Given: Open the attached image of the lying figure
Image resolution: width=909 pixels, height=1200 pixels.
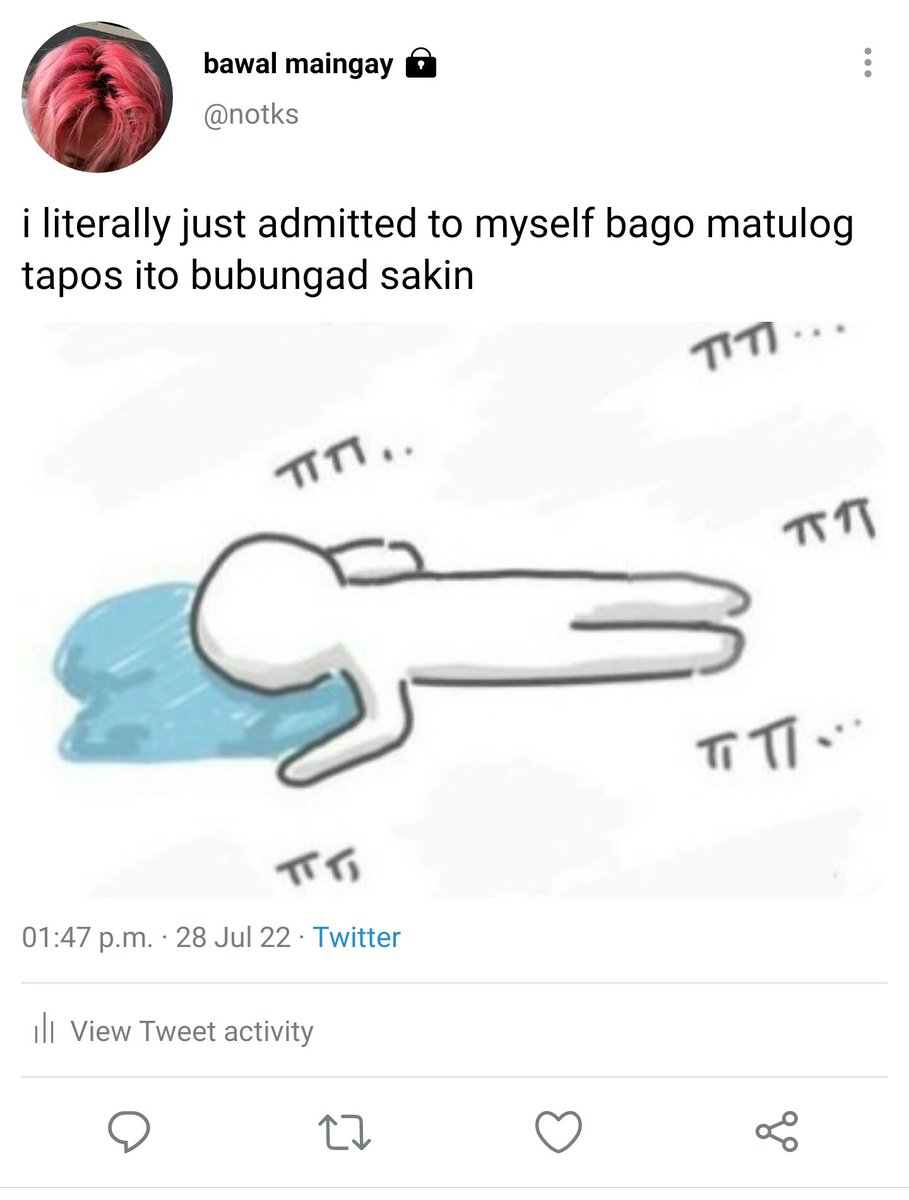Looking at the screenshot, I should 454,609.
